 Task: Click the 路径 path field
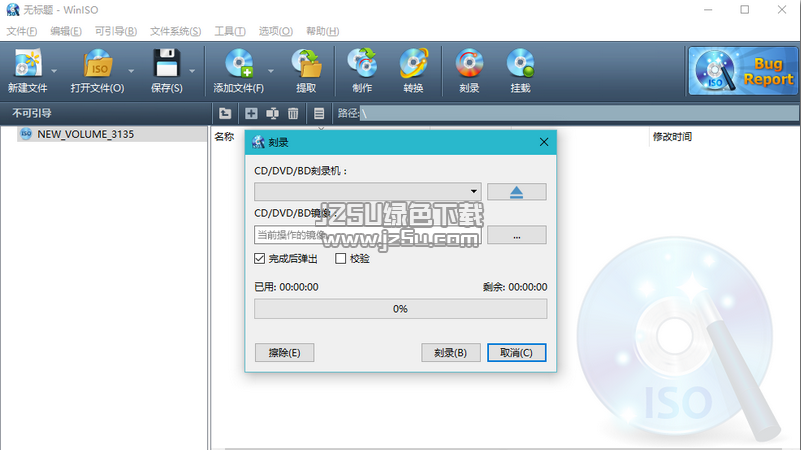click(x=579, y=113)
